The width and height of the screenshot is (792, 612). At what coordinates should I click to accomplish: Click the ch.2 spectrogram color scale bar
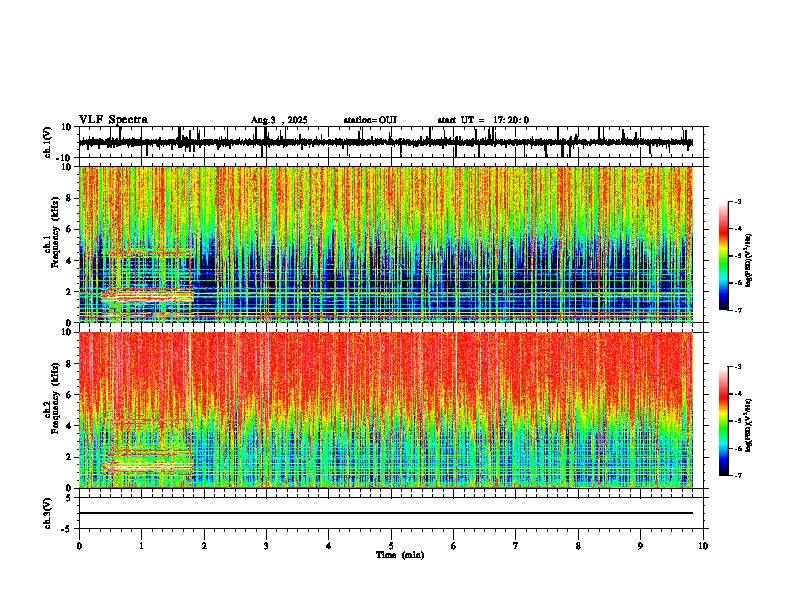coord(723,421)
